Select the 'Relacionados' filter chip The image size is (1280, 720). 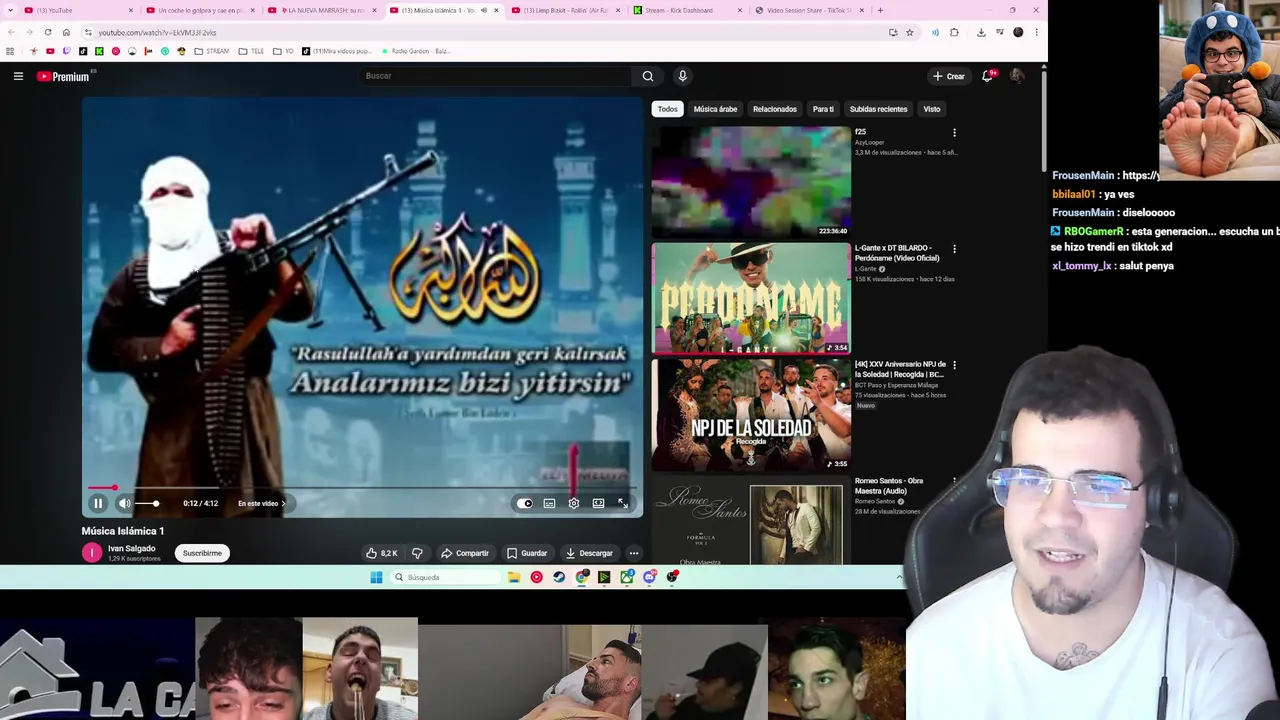(x=775, y=109)
